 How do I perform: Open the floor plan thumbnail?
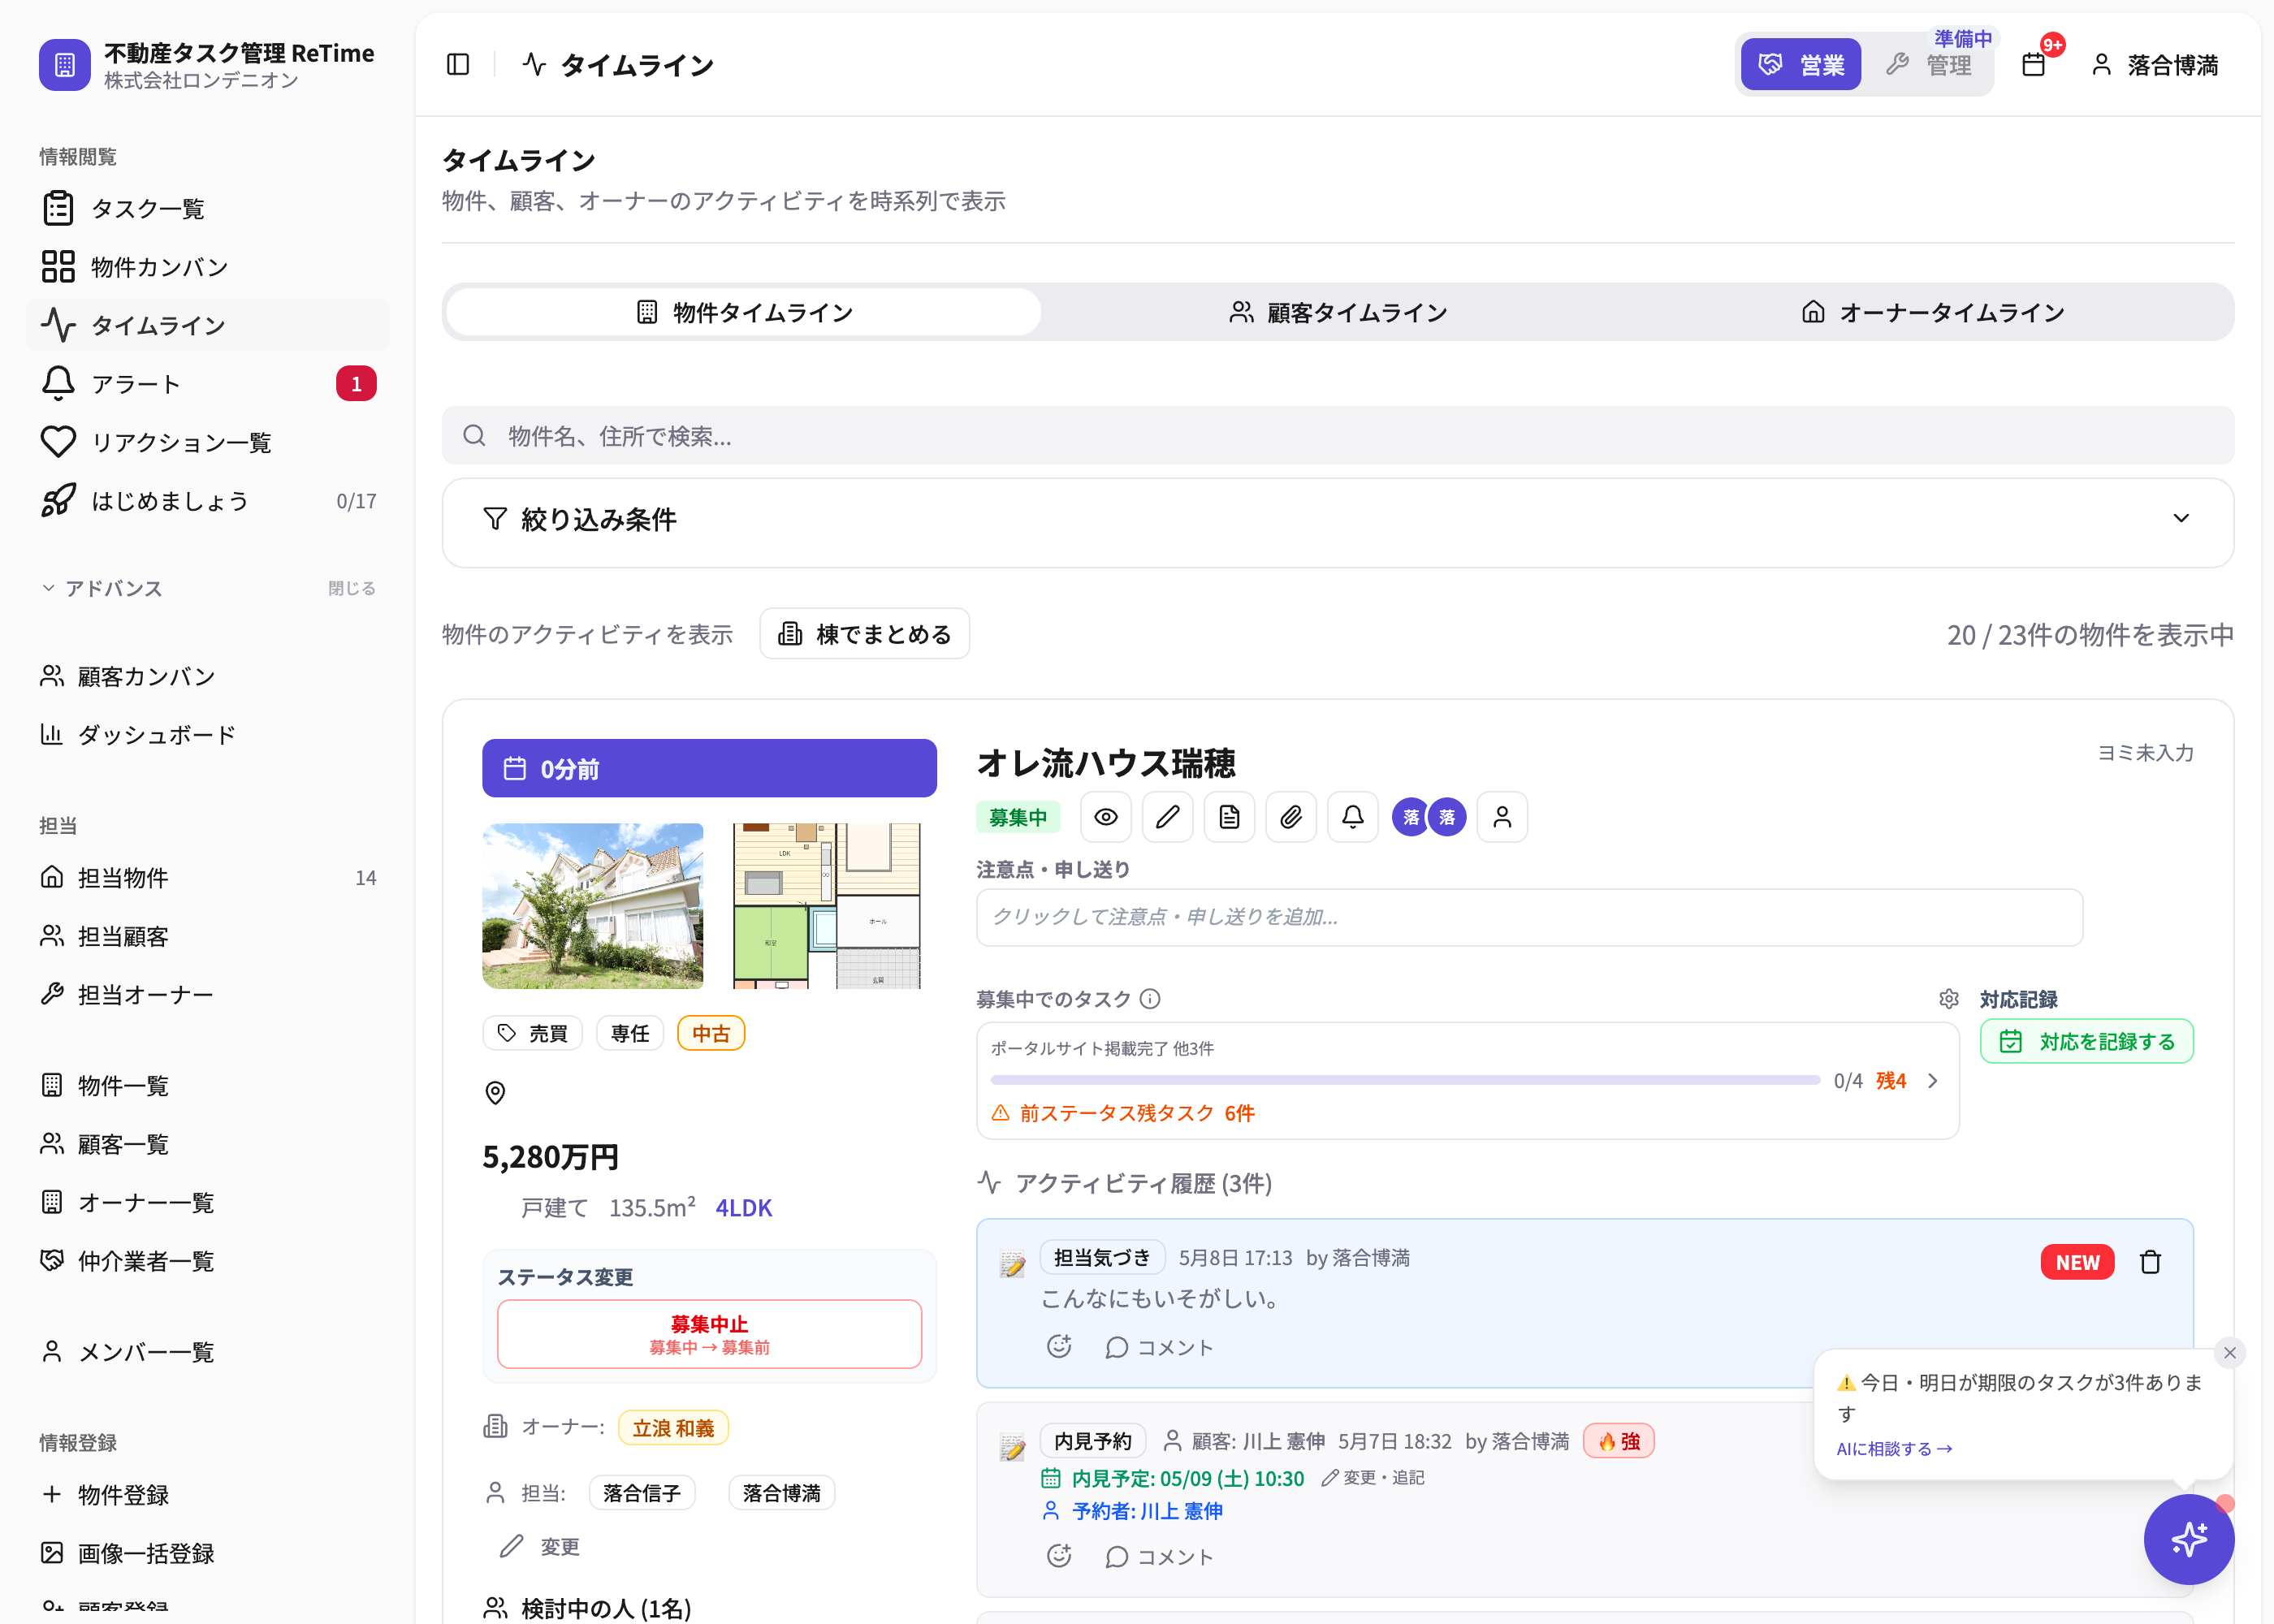[x=827, y=906]
